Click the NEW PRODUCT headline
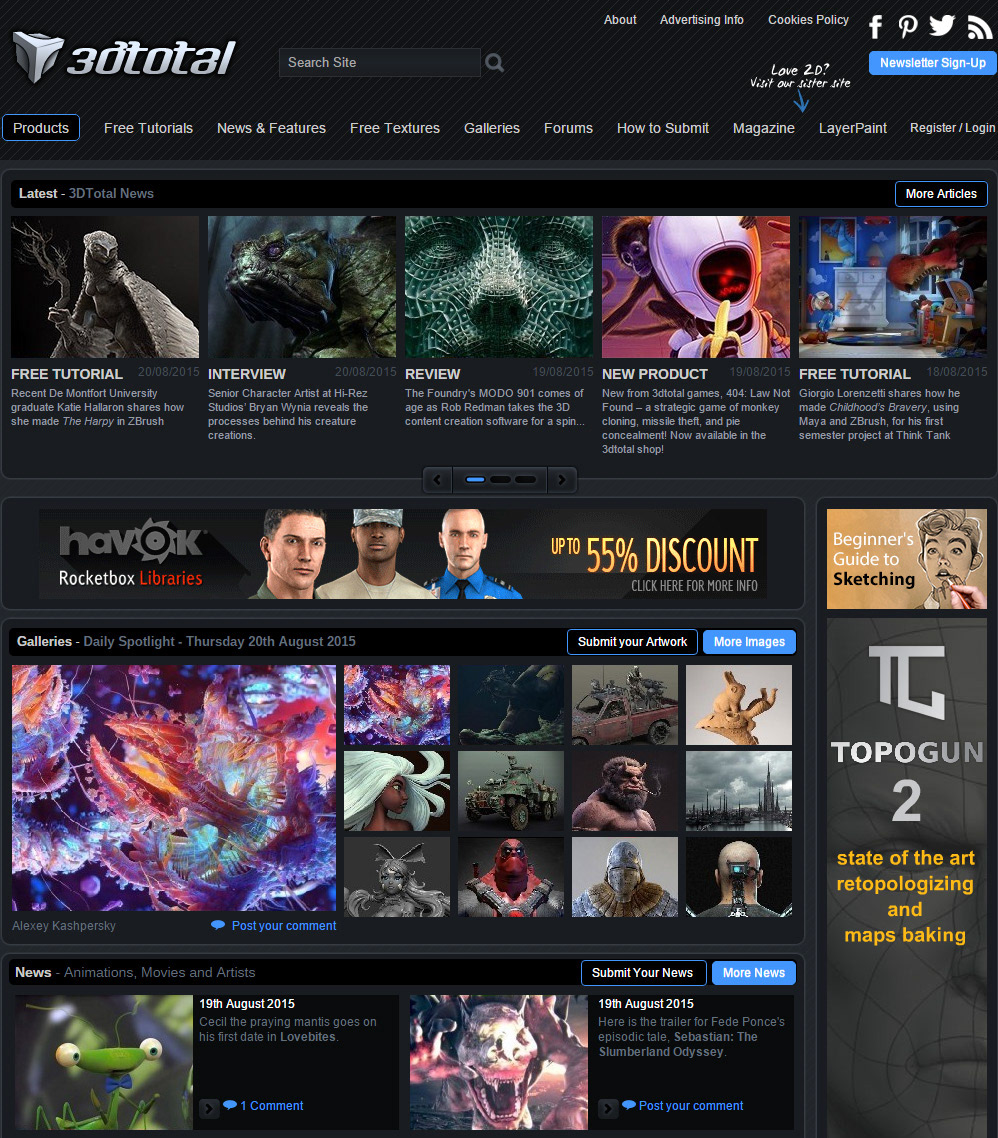The image size is (998, 1138). coord(655,374)
